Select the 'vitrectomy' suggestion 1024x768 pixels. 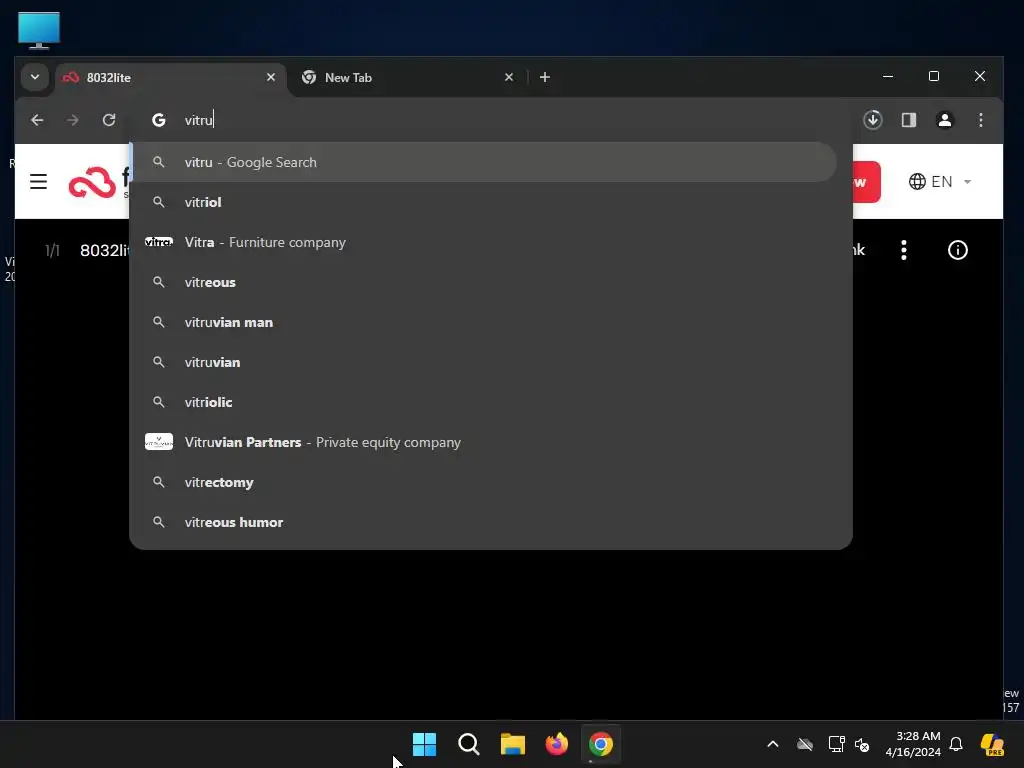(483, 483)
